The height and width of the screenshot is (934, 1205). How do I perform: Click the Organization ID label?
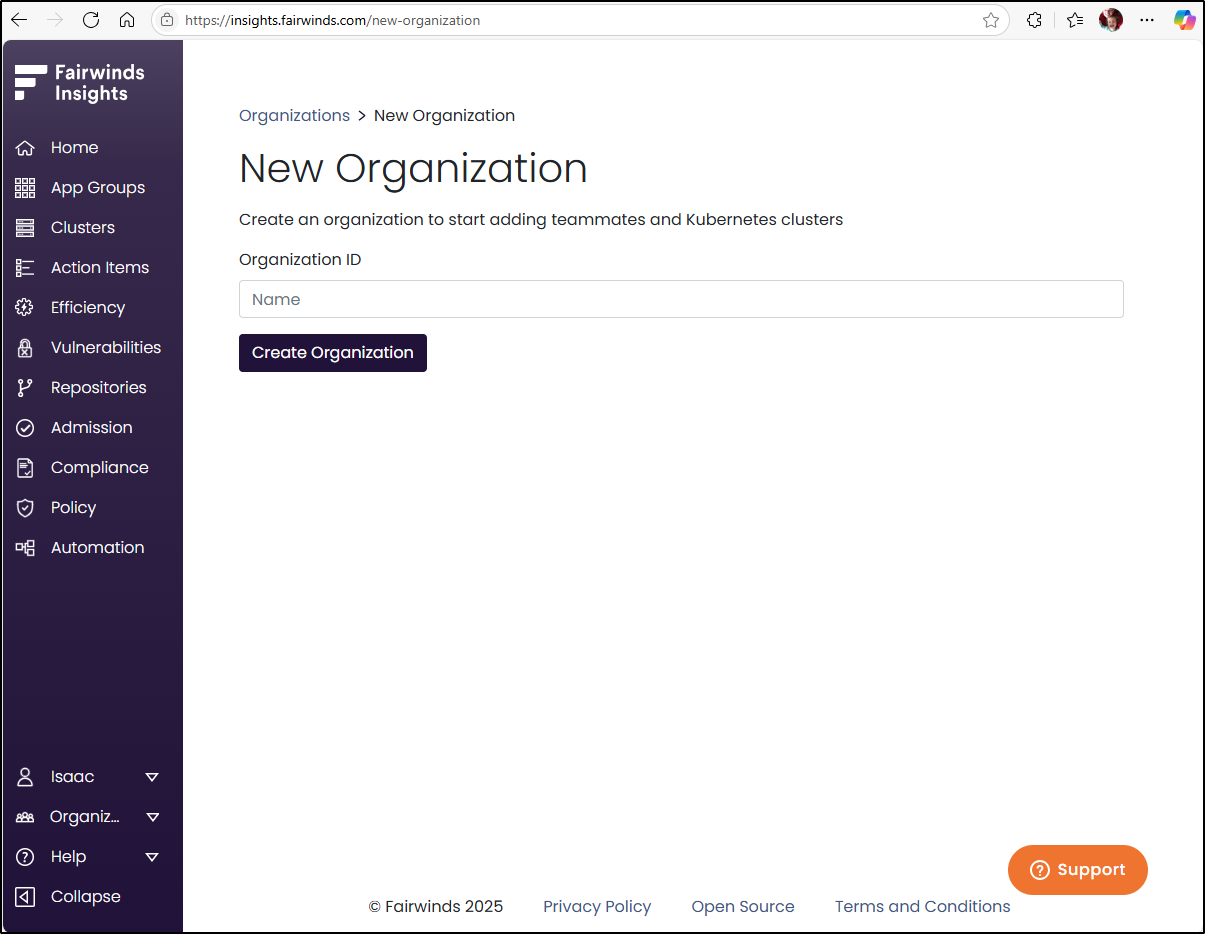tap(300, 260)
